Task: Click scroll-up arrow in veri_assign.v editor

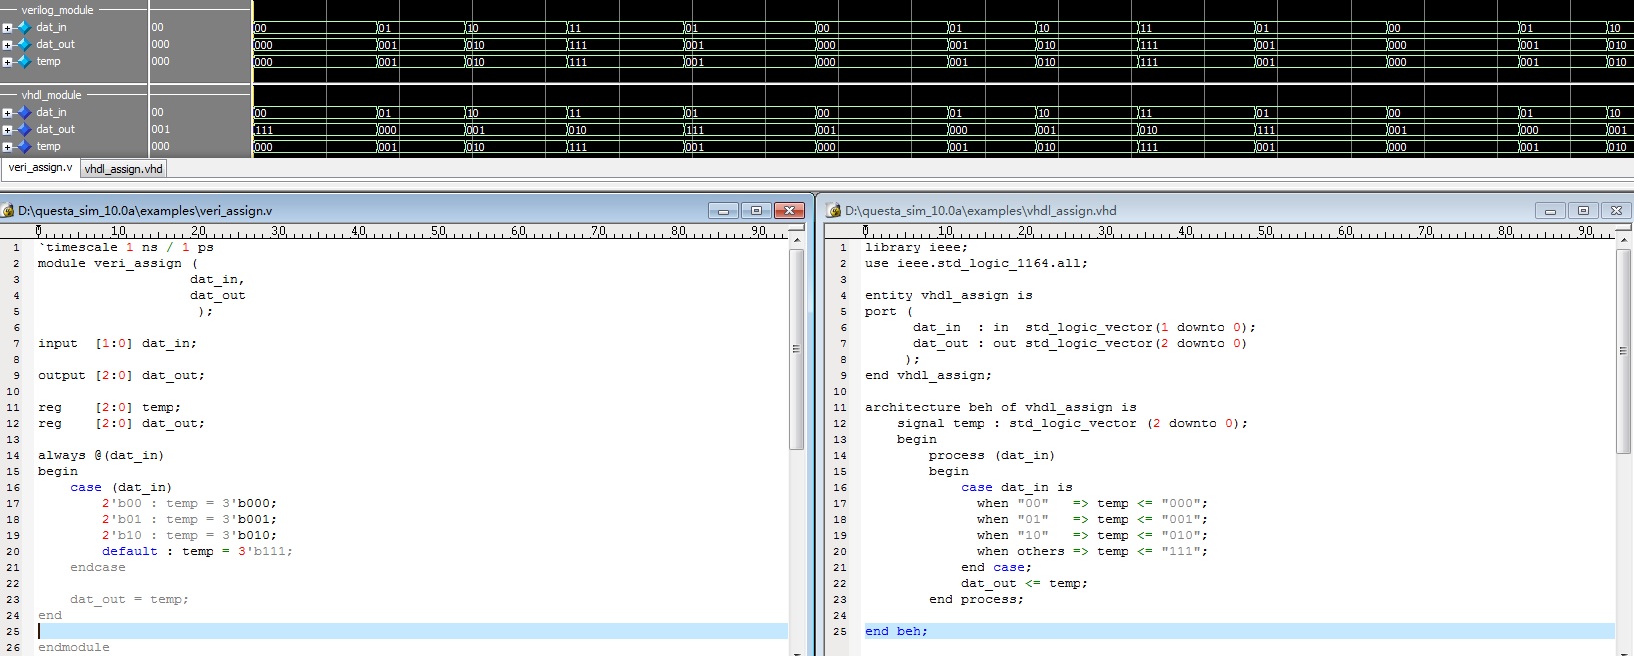Action: coord(797,240)
